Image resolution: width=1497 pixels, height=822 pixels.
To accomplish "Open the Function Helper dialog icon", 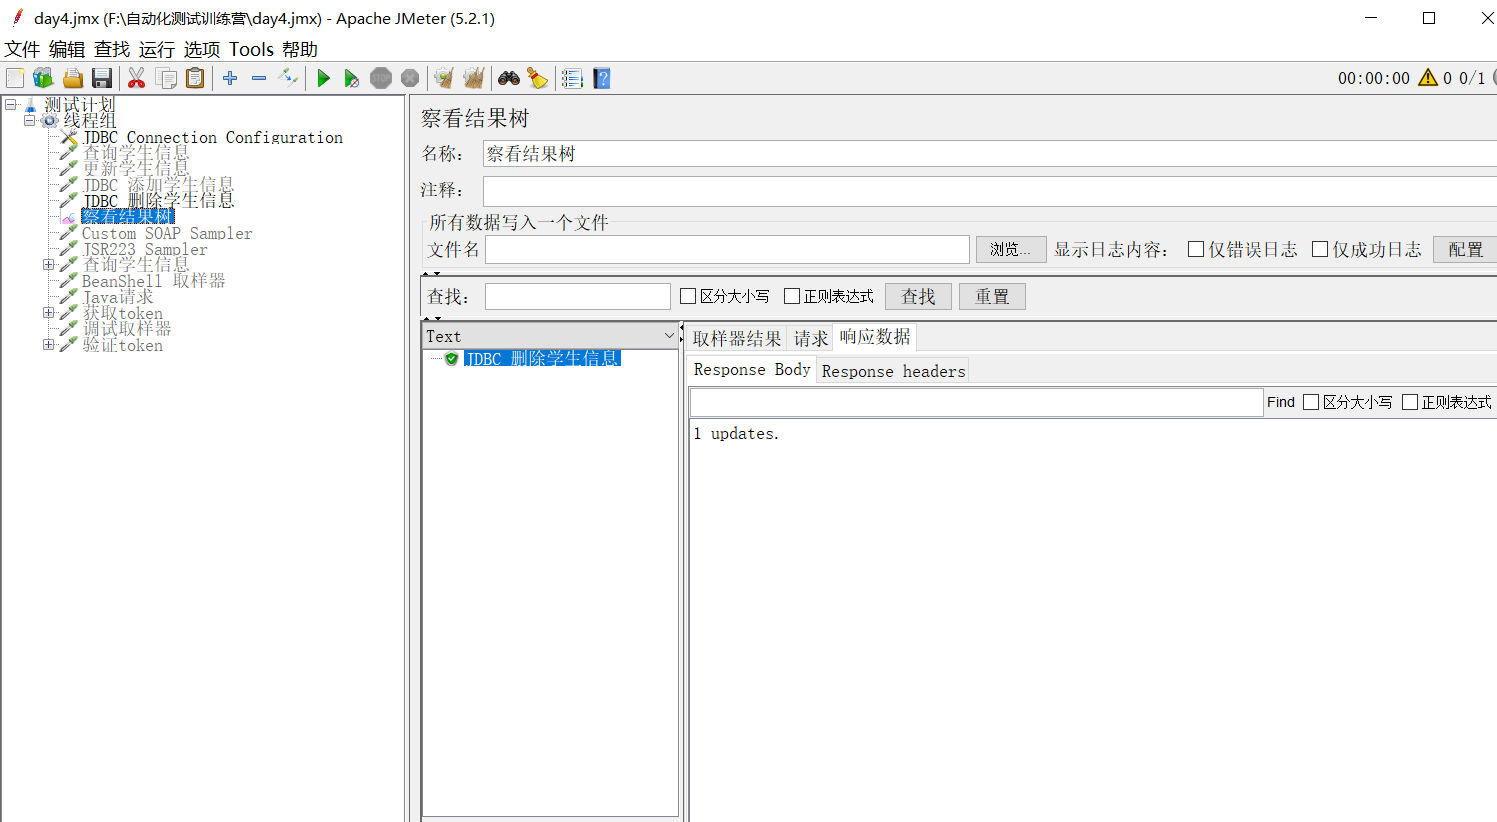I will coord(572,78).
